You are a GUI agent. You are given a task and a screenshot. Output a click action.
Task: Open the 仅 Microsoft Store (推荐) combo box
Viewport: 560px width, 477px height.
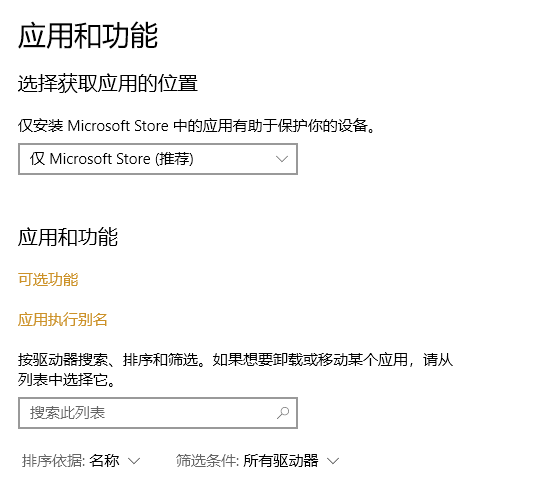tap(158, 159)
